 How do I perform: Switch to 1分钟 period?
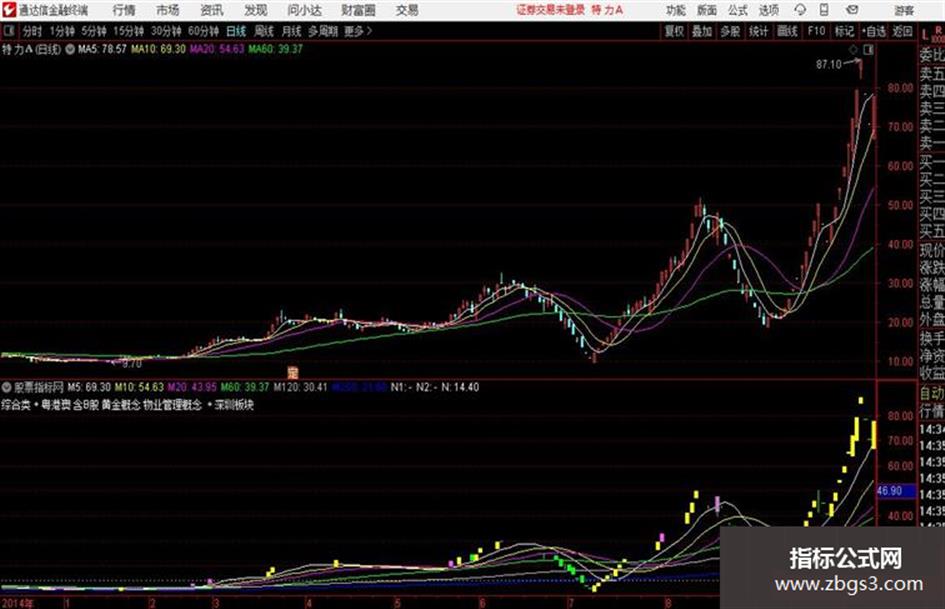(62, 31)
